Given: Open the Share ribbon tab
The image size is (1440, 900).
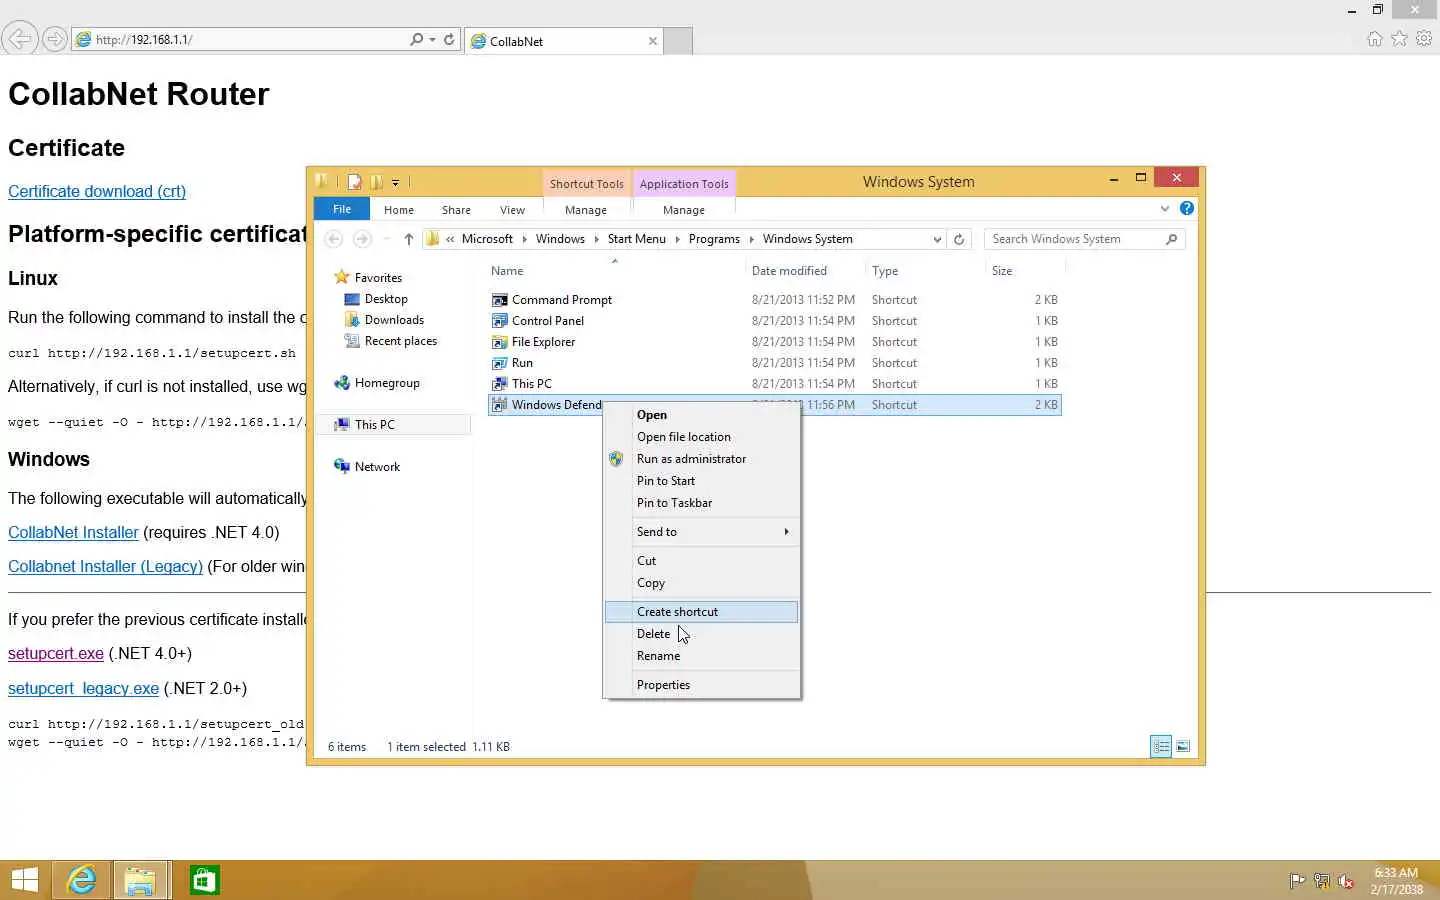Looking at the screenshot, I should pyautogui.click(x=456, y=210).
